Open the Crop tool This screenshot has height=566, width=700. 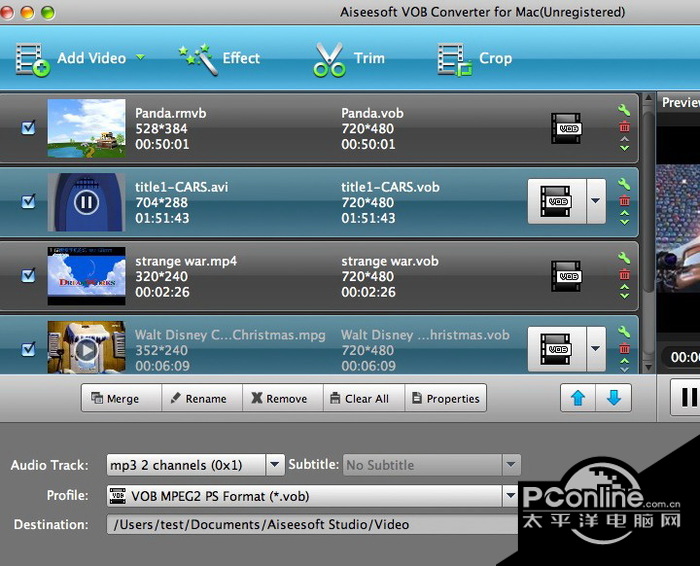[474, 59]
